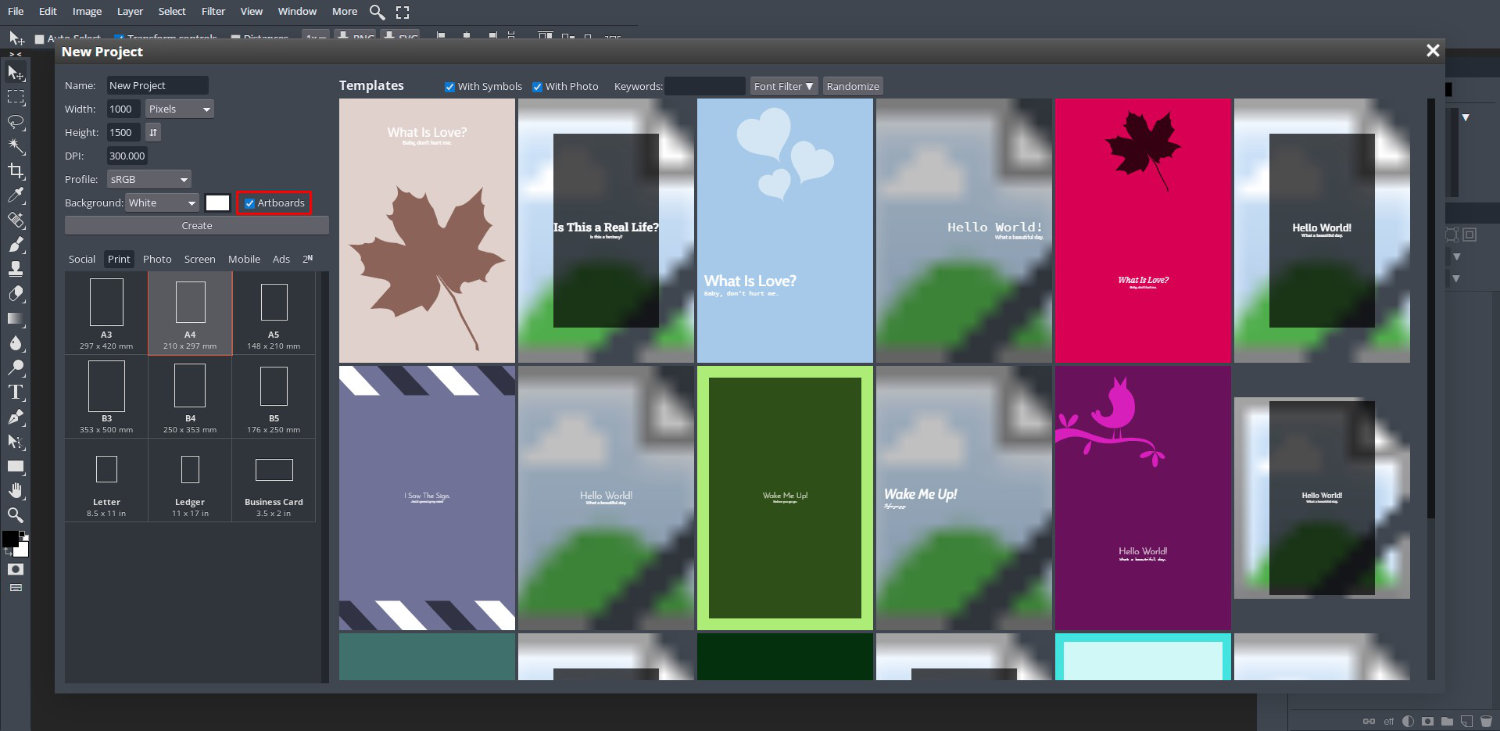Toggle fullscreen mode icon
Viewport: 1500px width, 731px height.
point(403,12)
